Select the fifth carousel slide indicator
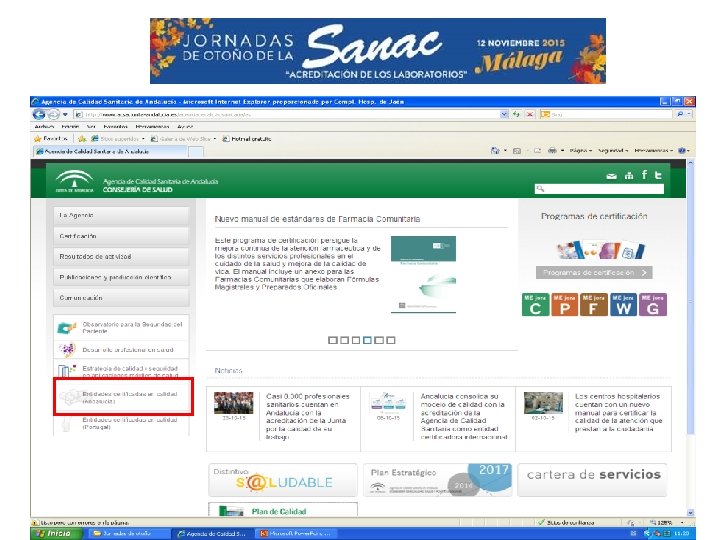Image resolution: width=720 pixels, height=540 pixels. 379,340
